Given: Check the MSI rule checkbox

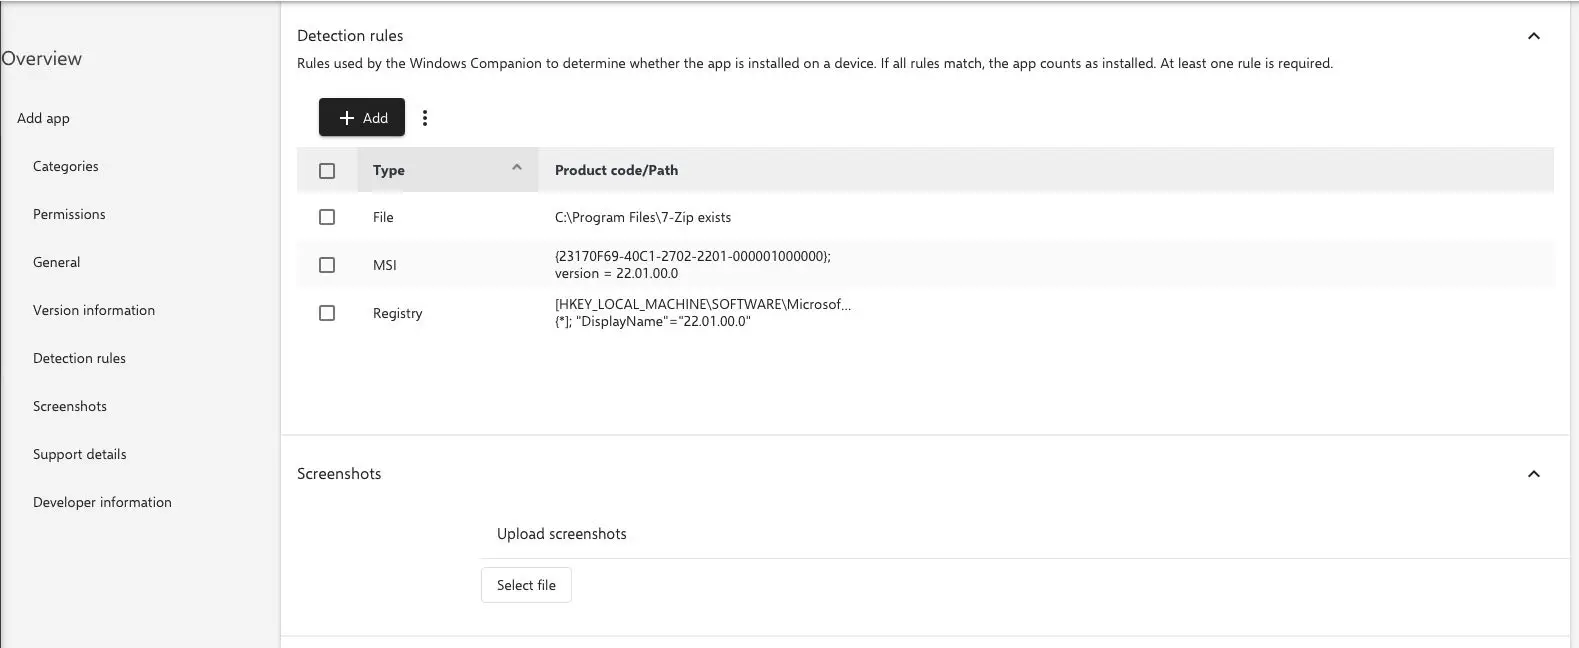Looking at the screenshot, I should click(x=327, y=265).
